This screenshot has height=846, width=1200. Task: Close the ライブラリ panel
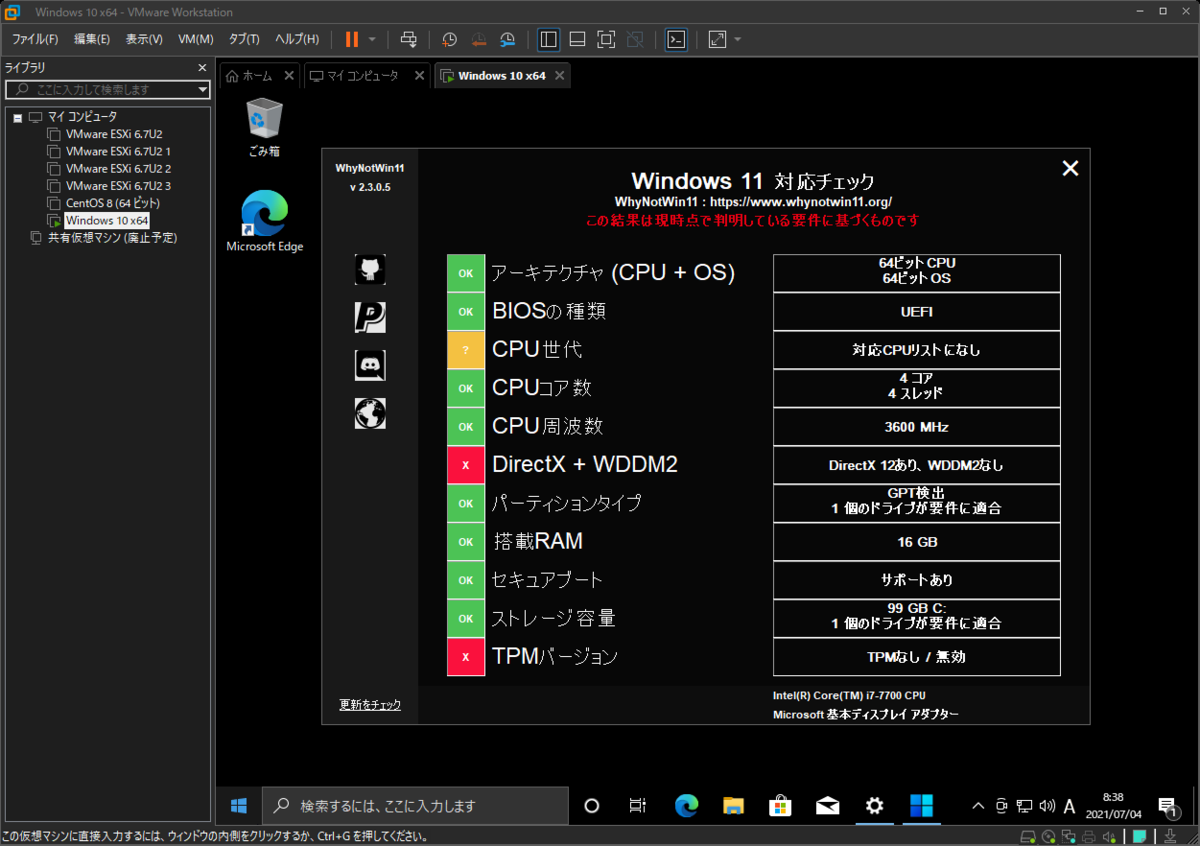pyautogui.click(x=202, y=68)
